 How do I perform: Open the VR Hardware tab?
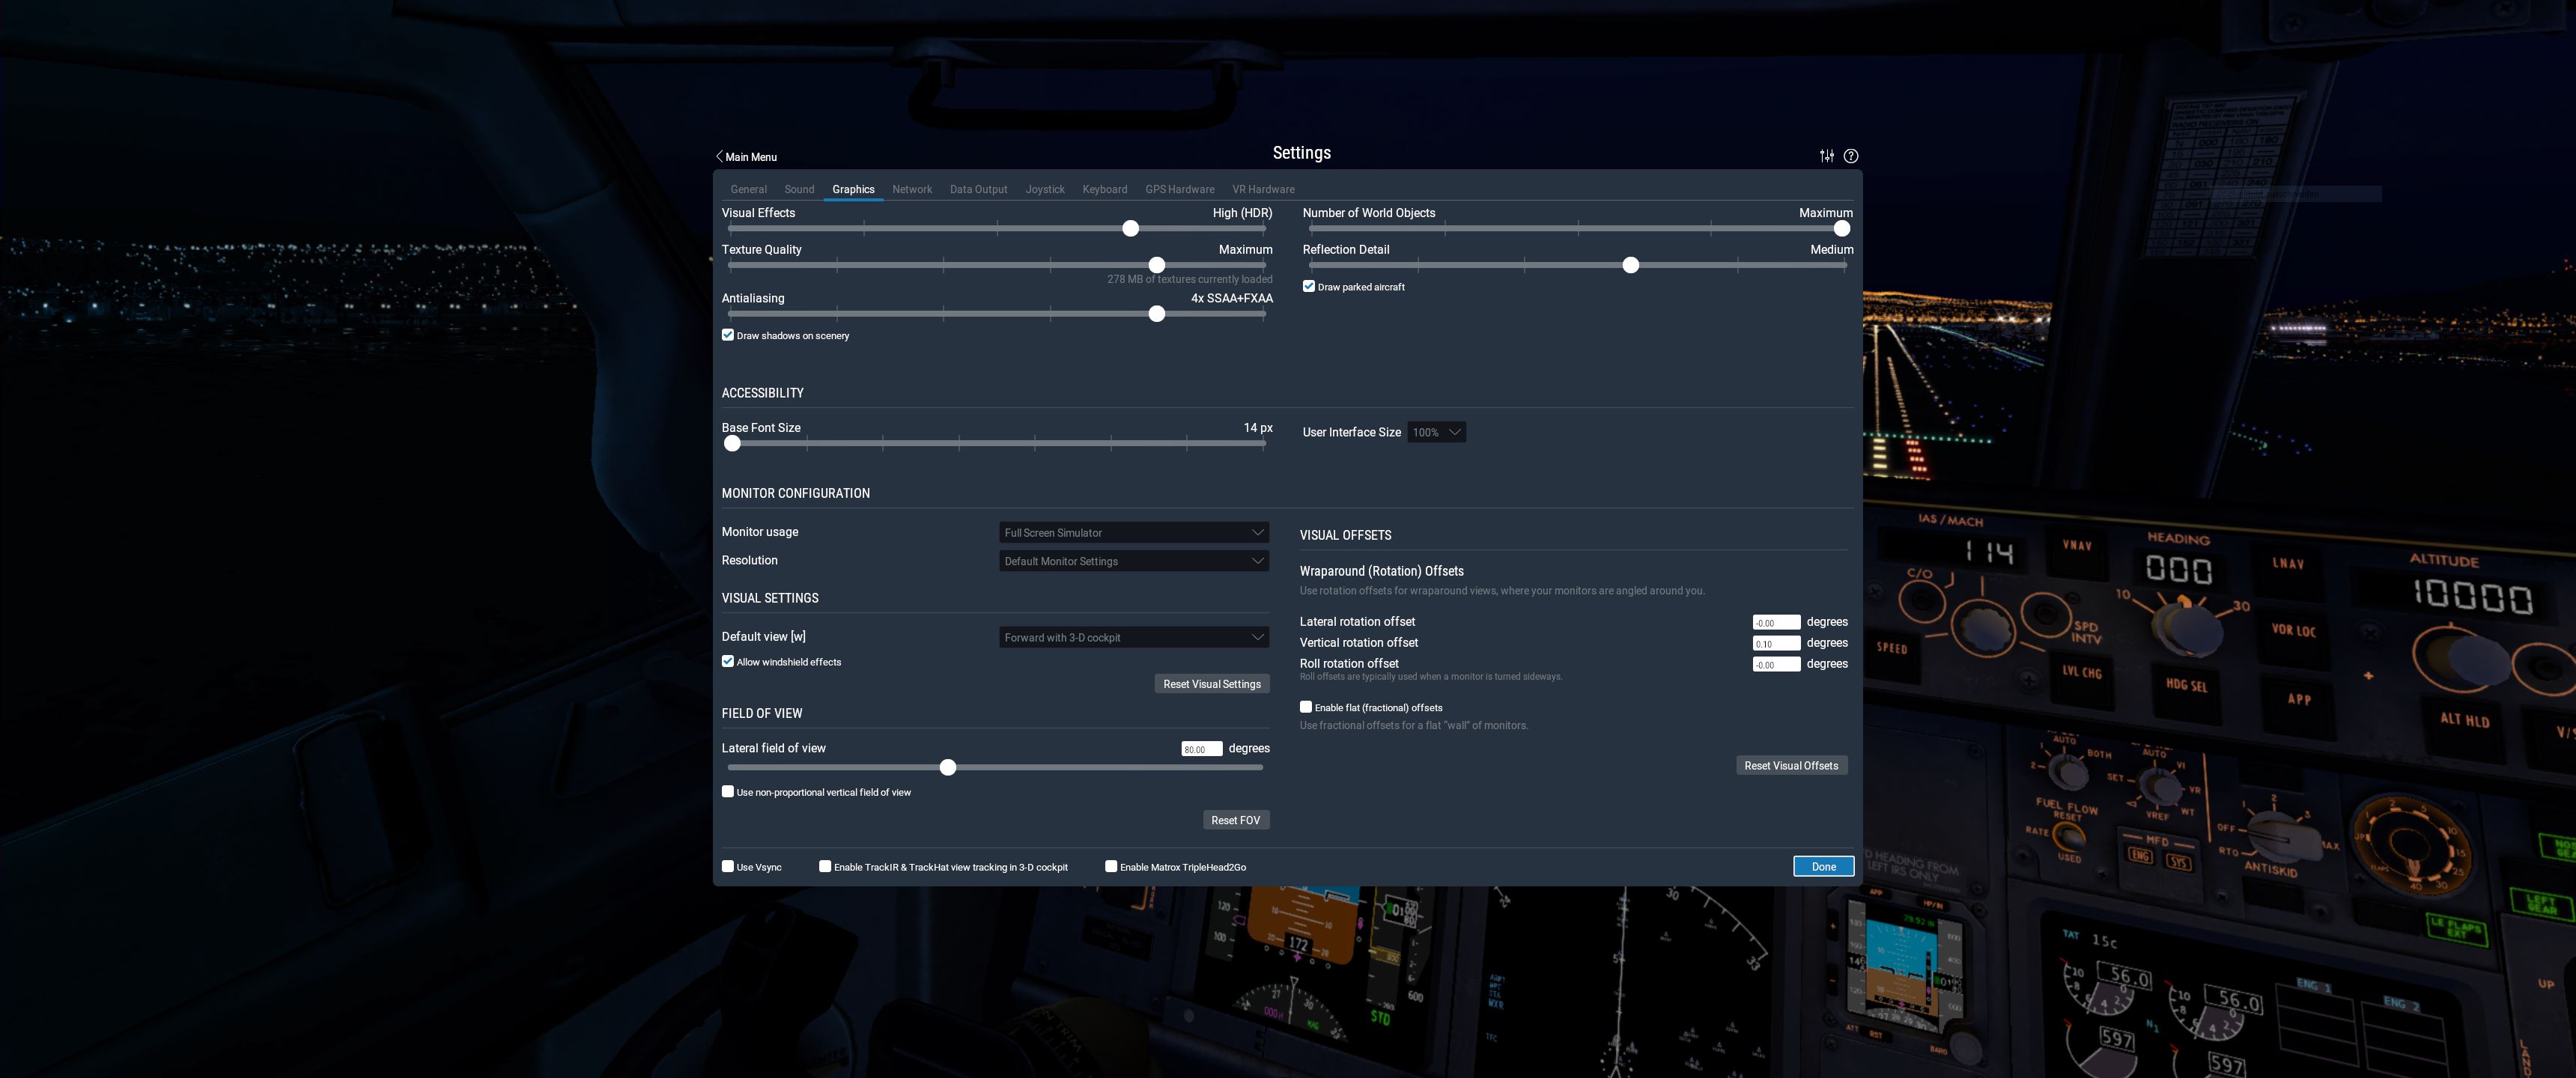[x=1263, y=189]
